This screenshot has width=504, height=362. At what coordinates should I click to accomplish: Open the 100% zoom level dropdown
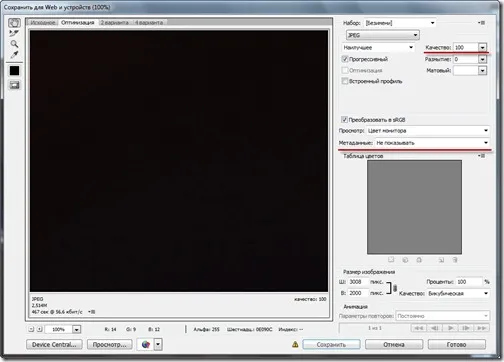pos(77,329)
